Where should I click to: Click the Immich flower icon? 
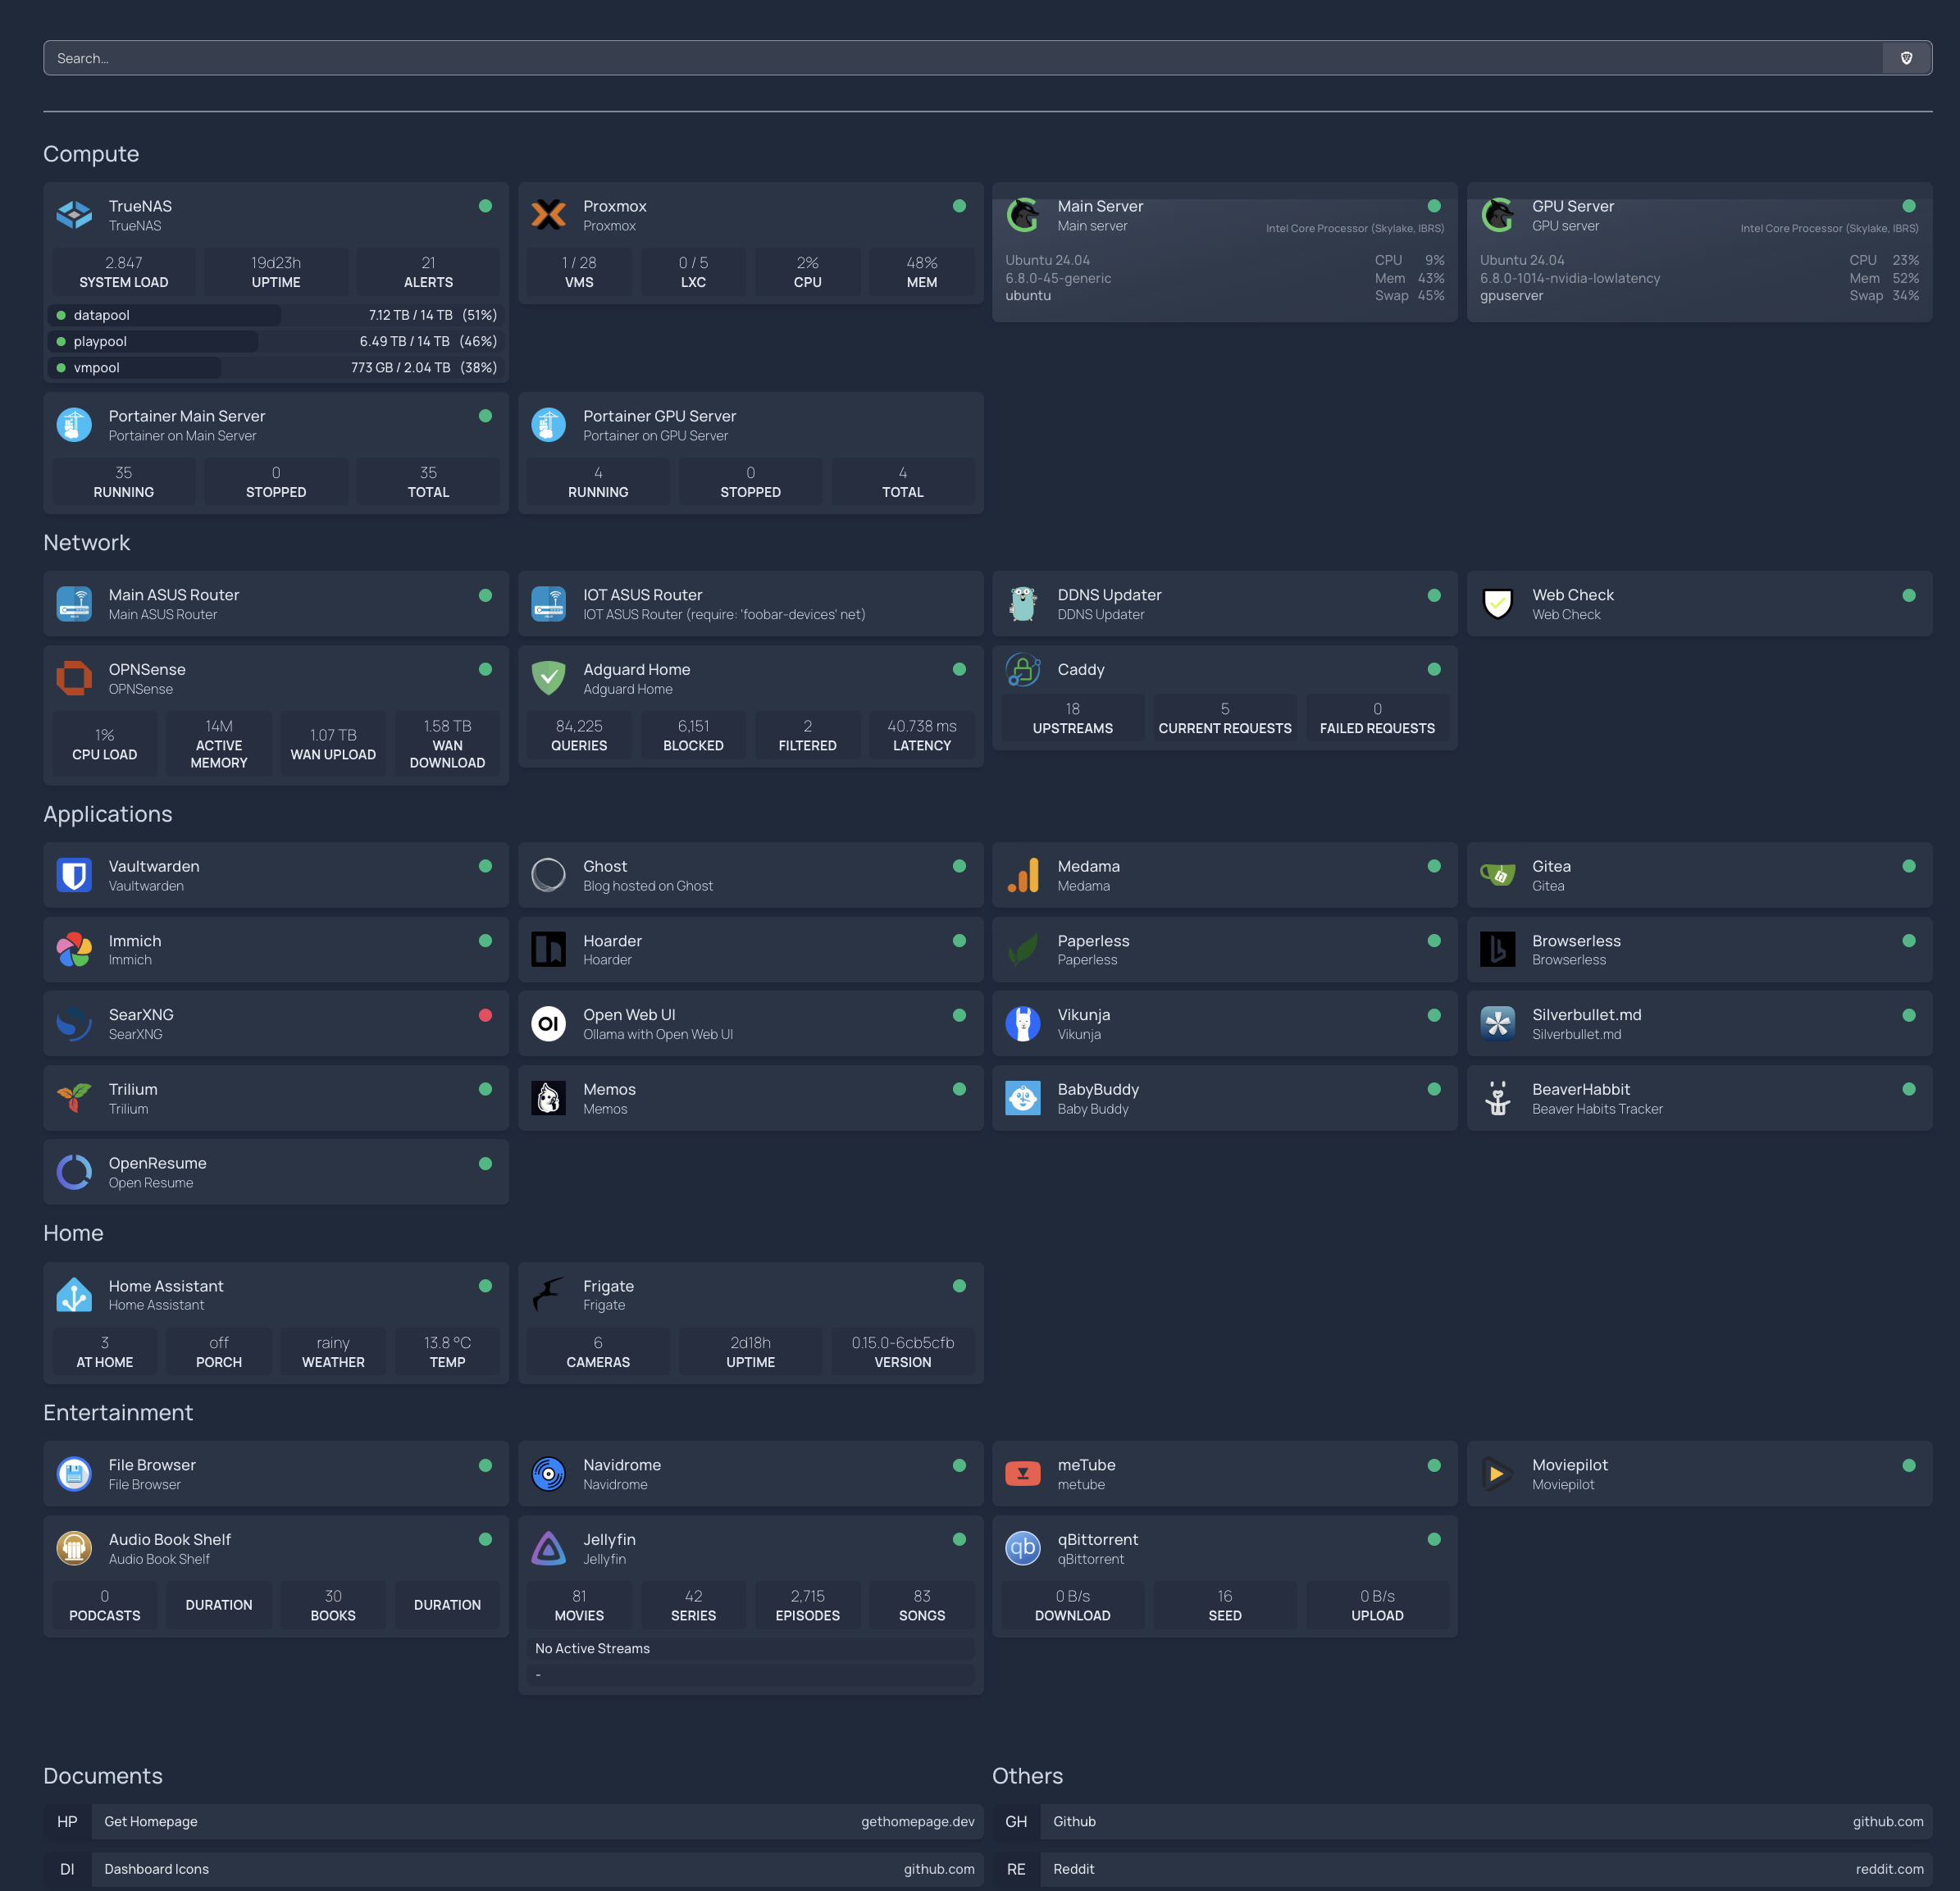click(74, 950)
